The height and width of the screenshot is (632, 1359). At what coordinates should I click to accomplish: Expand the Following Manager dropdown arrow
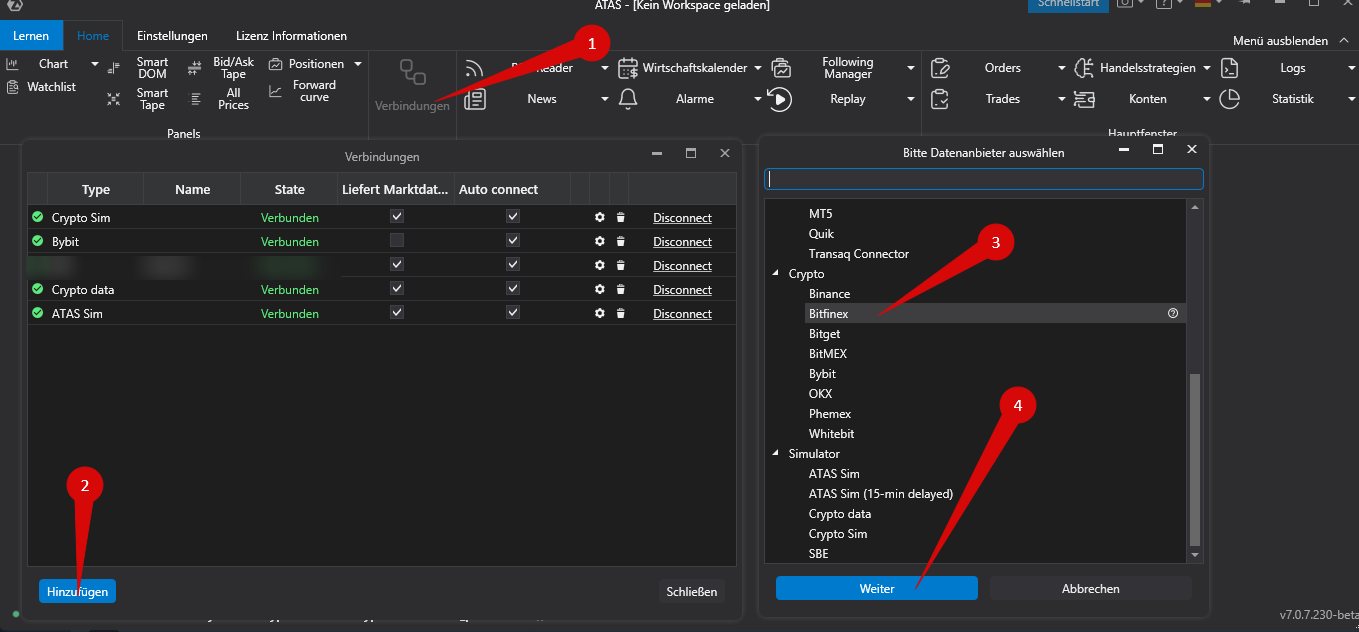point(911,68)
